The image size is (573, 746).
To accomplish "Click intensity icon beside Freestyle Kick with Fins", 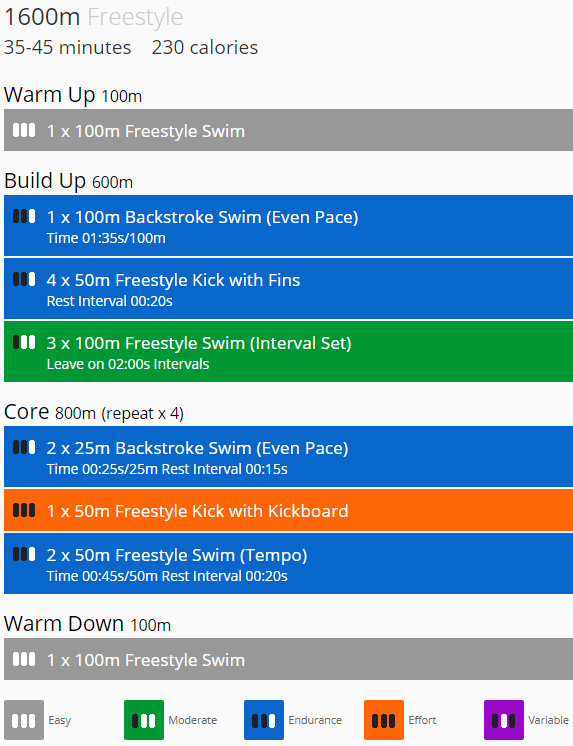I will coord(24,279).
